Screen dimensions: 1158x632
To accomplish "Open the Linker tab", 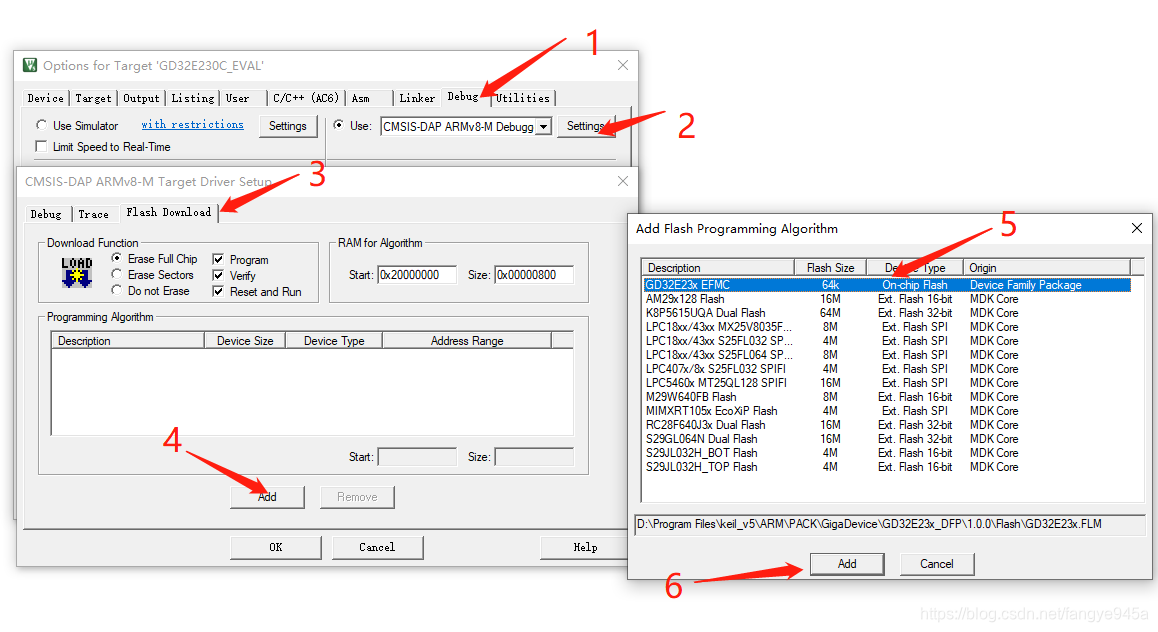I will (417, 98).
